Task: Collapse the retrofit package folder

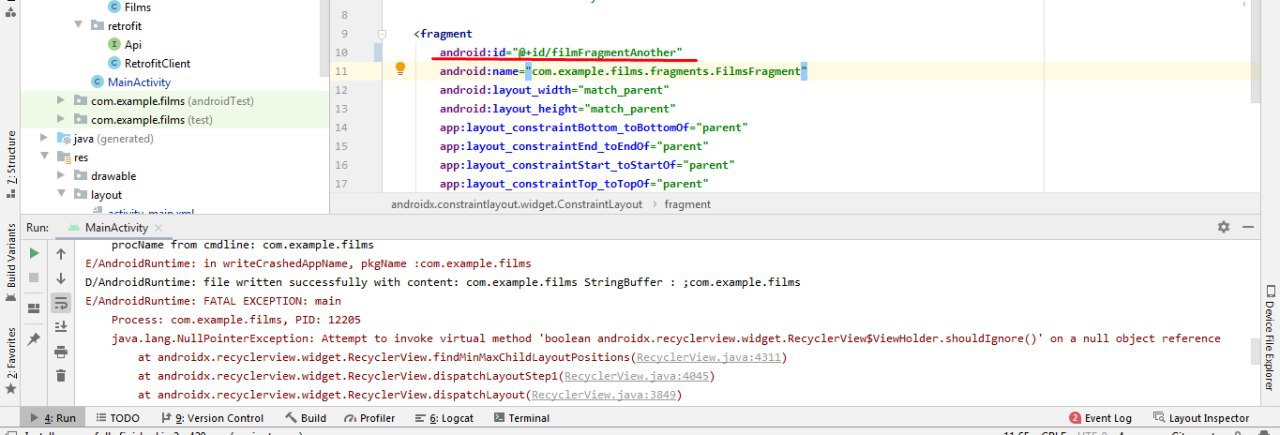Action: [x=79, y=25]
